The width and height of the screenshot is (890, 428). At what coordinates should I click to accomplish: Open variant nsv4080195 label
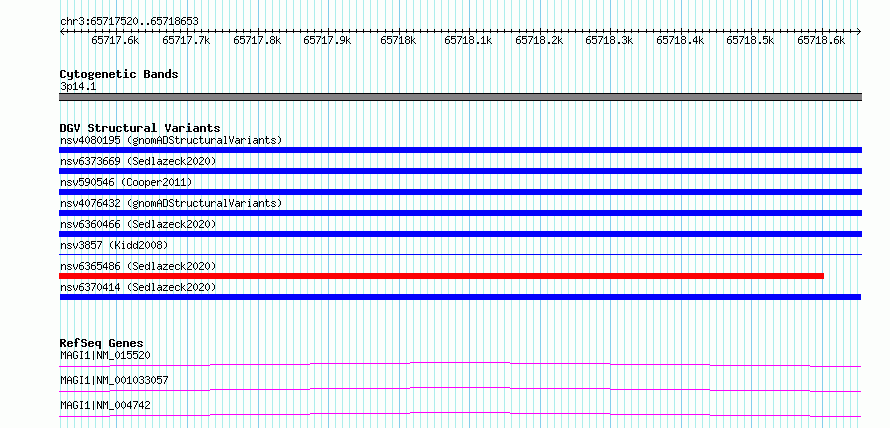171,140
